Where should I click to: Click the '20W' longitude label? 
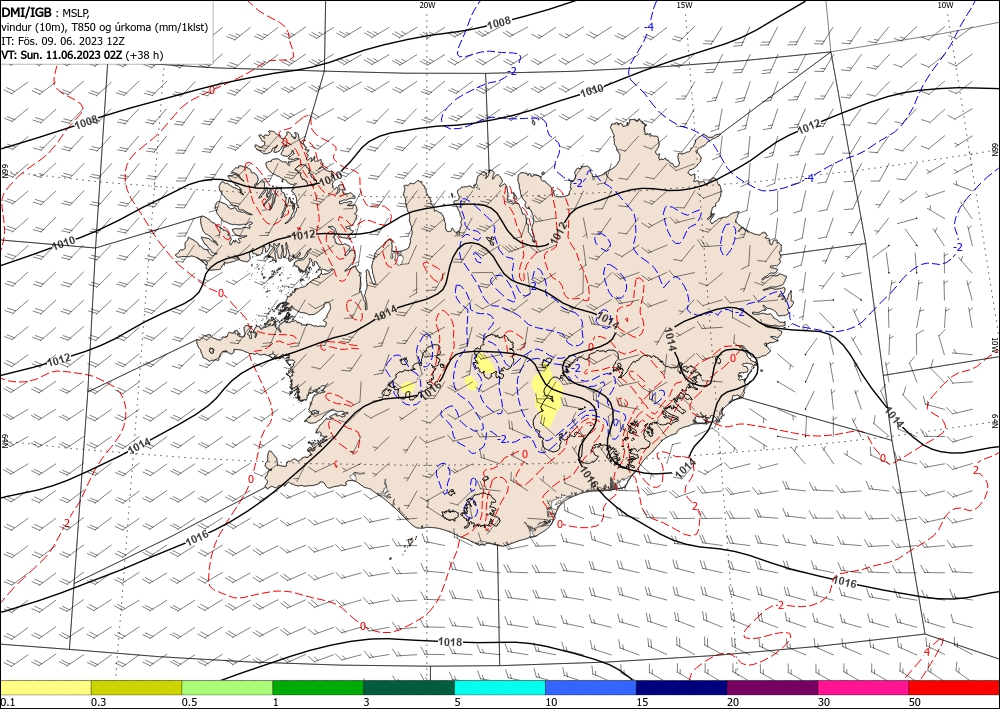pyautogui.click(x=427, y=5)
